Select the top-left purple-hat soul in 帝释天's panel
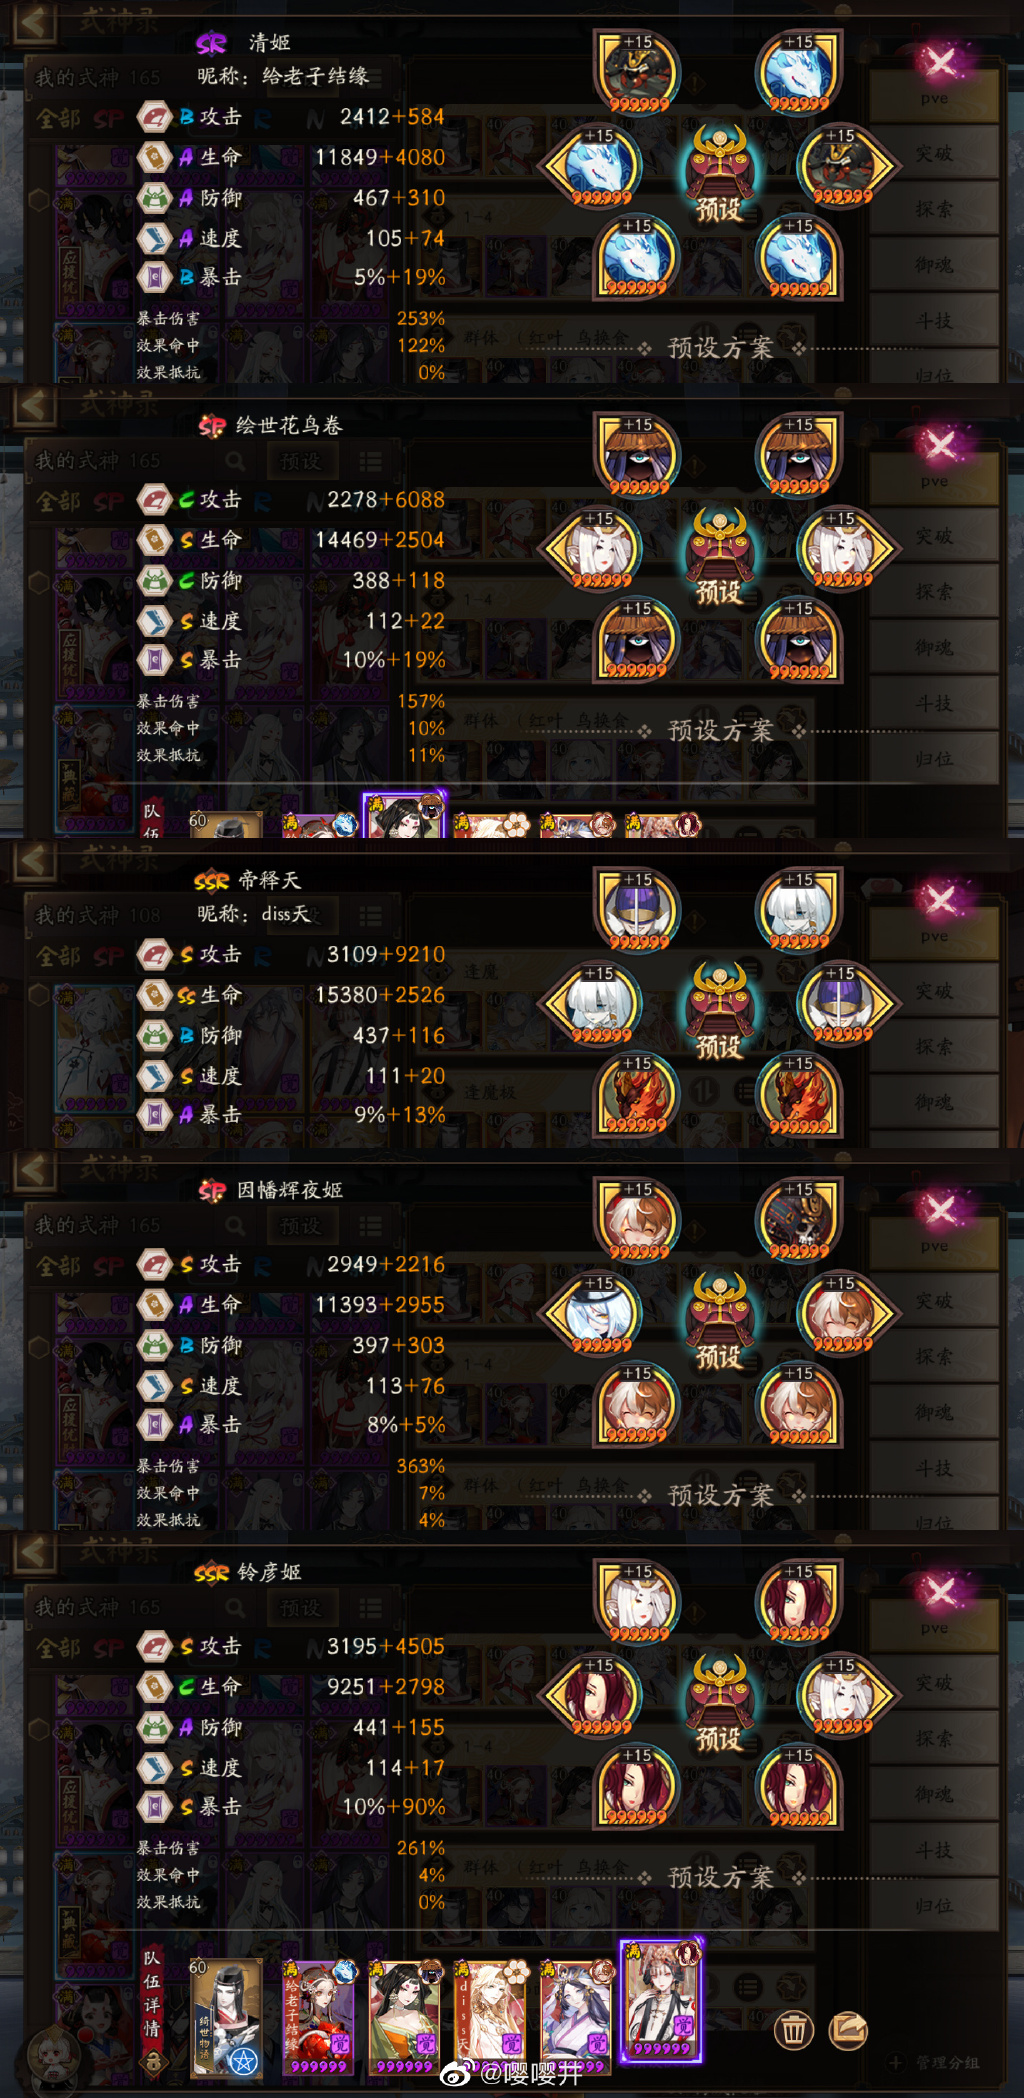 coord(639,908)
